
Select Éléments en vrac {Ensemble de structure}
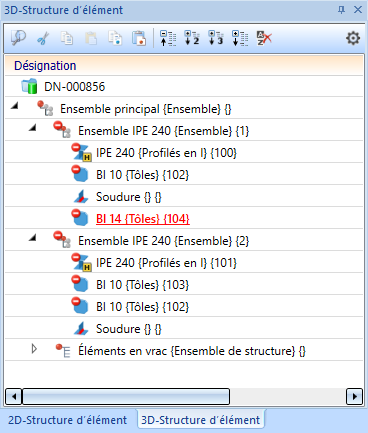(x=192, y=351)
